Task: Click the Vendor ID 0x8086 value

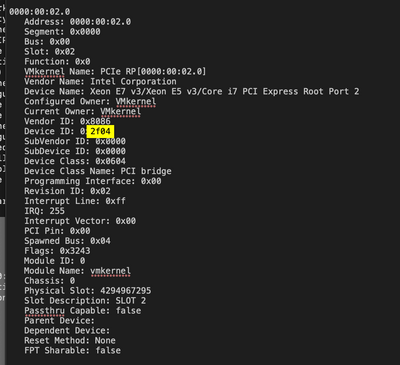Action: (95, 121)
